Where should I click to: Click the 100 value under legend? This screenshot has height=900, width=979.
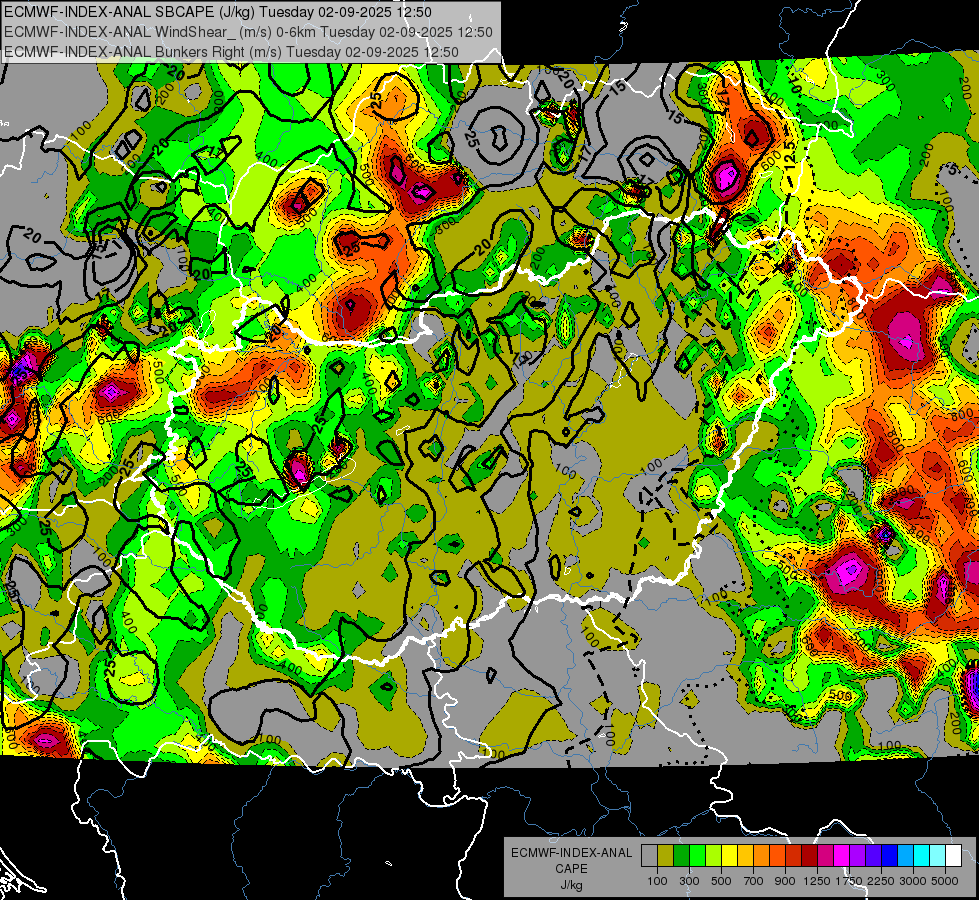[657, 881]
